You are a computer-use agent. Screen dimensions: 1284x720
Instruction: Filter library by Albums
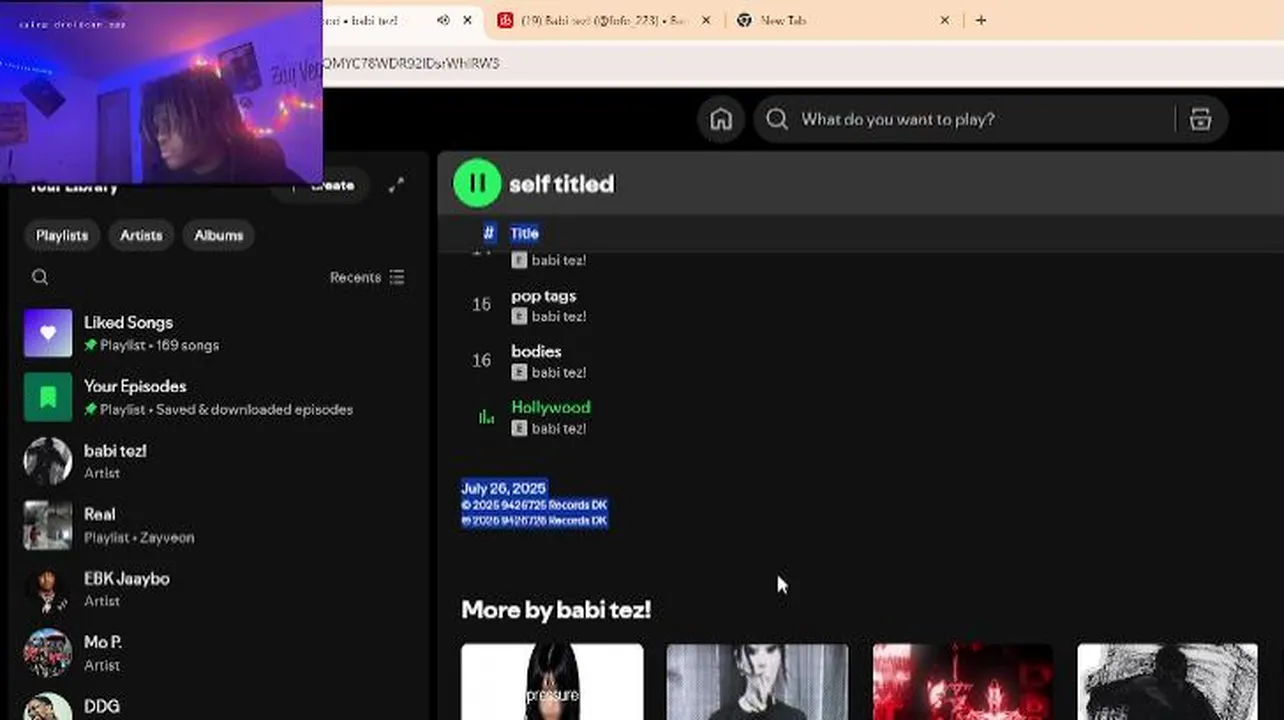point(219,235)
